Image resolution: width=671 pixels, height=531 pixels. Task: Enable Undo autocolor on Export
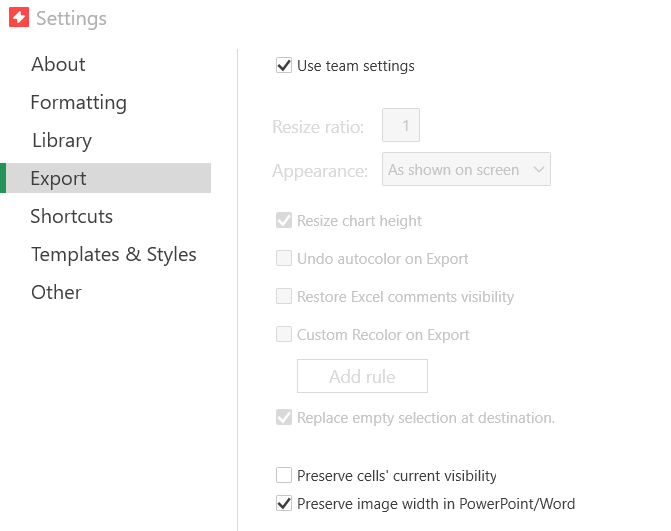pos(284,258)
